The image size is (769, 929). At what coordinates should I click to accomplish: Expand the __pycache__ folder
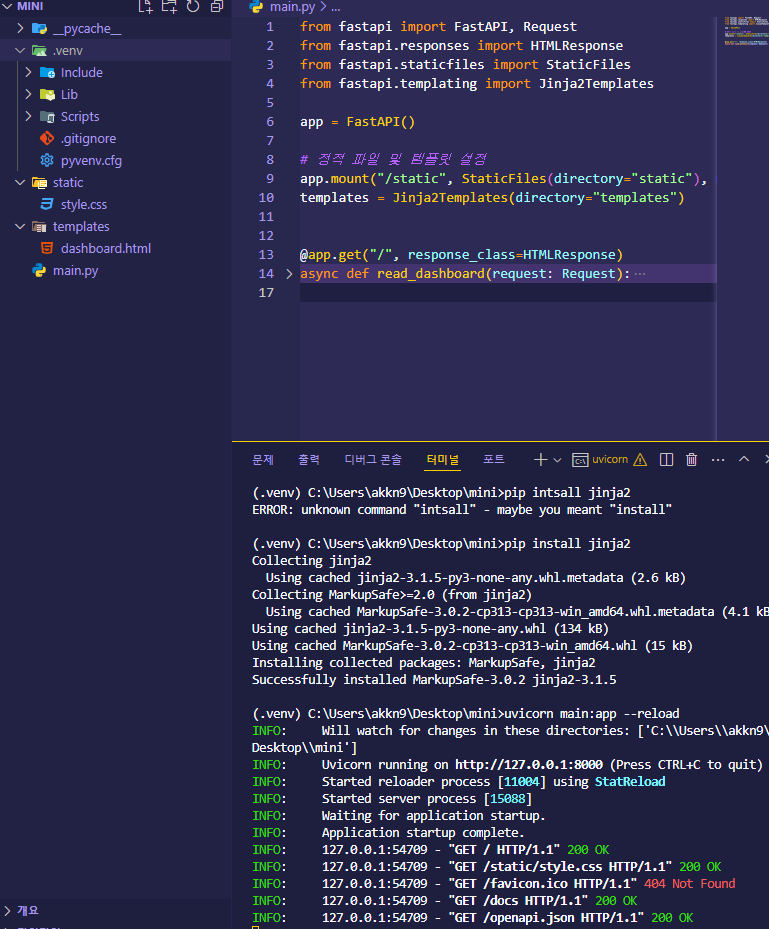click(x=20, y=28)
